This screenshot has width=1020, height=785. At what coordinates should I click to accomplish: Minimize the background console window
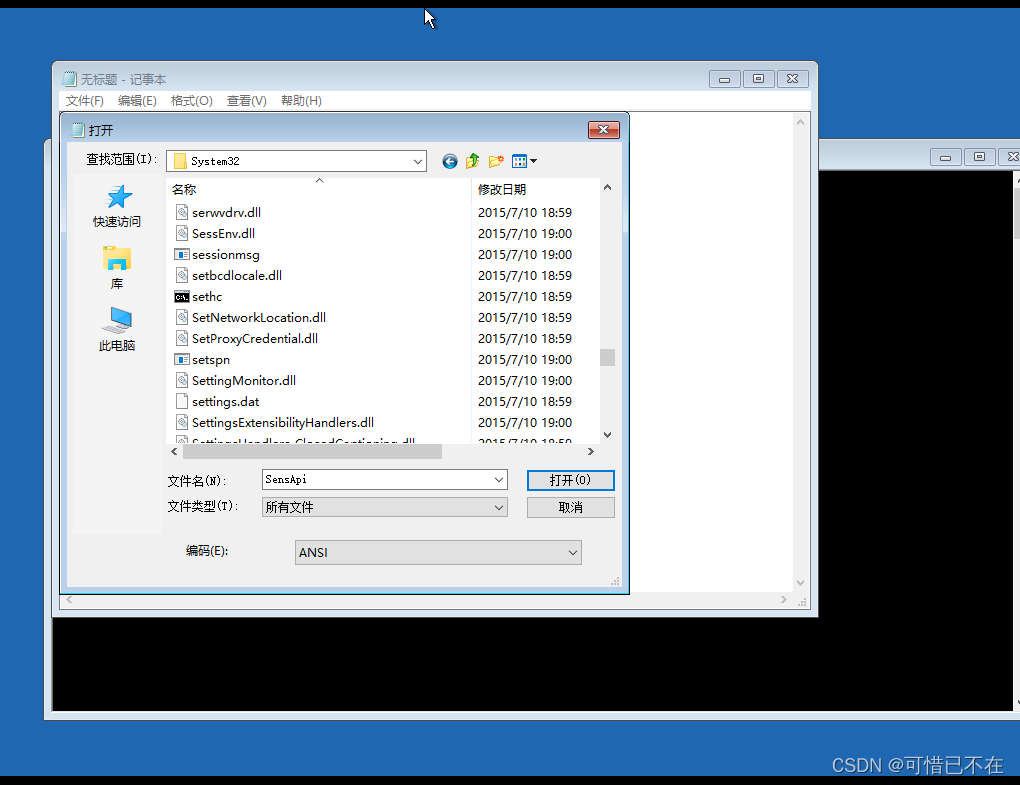pos(946,157)
